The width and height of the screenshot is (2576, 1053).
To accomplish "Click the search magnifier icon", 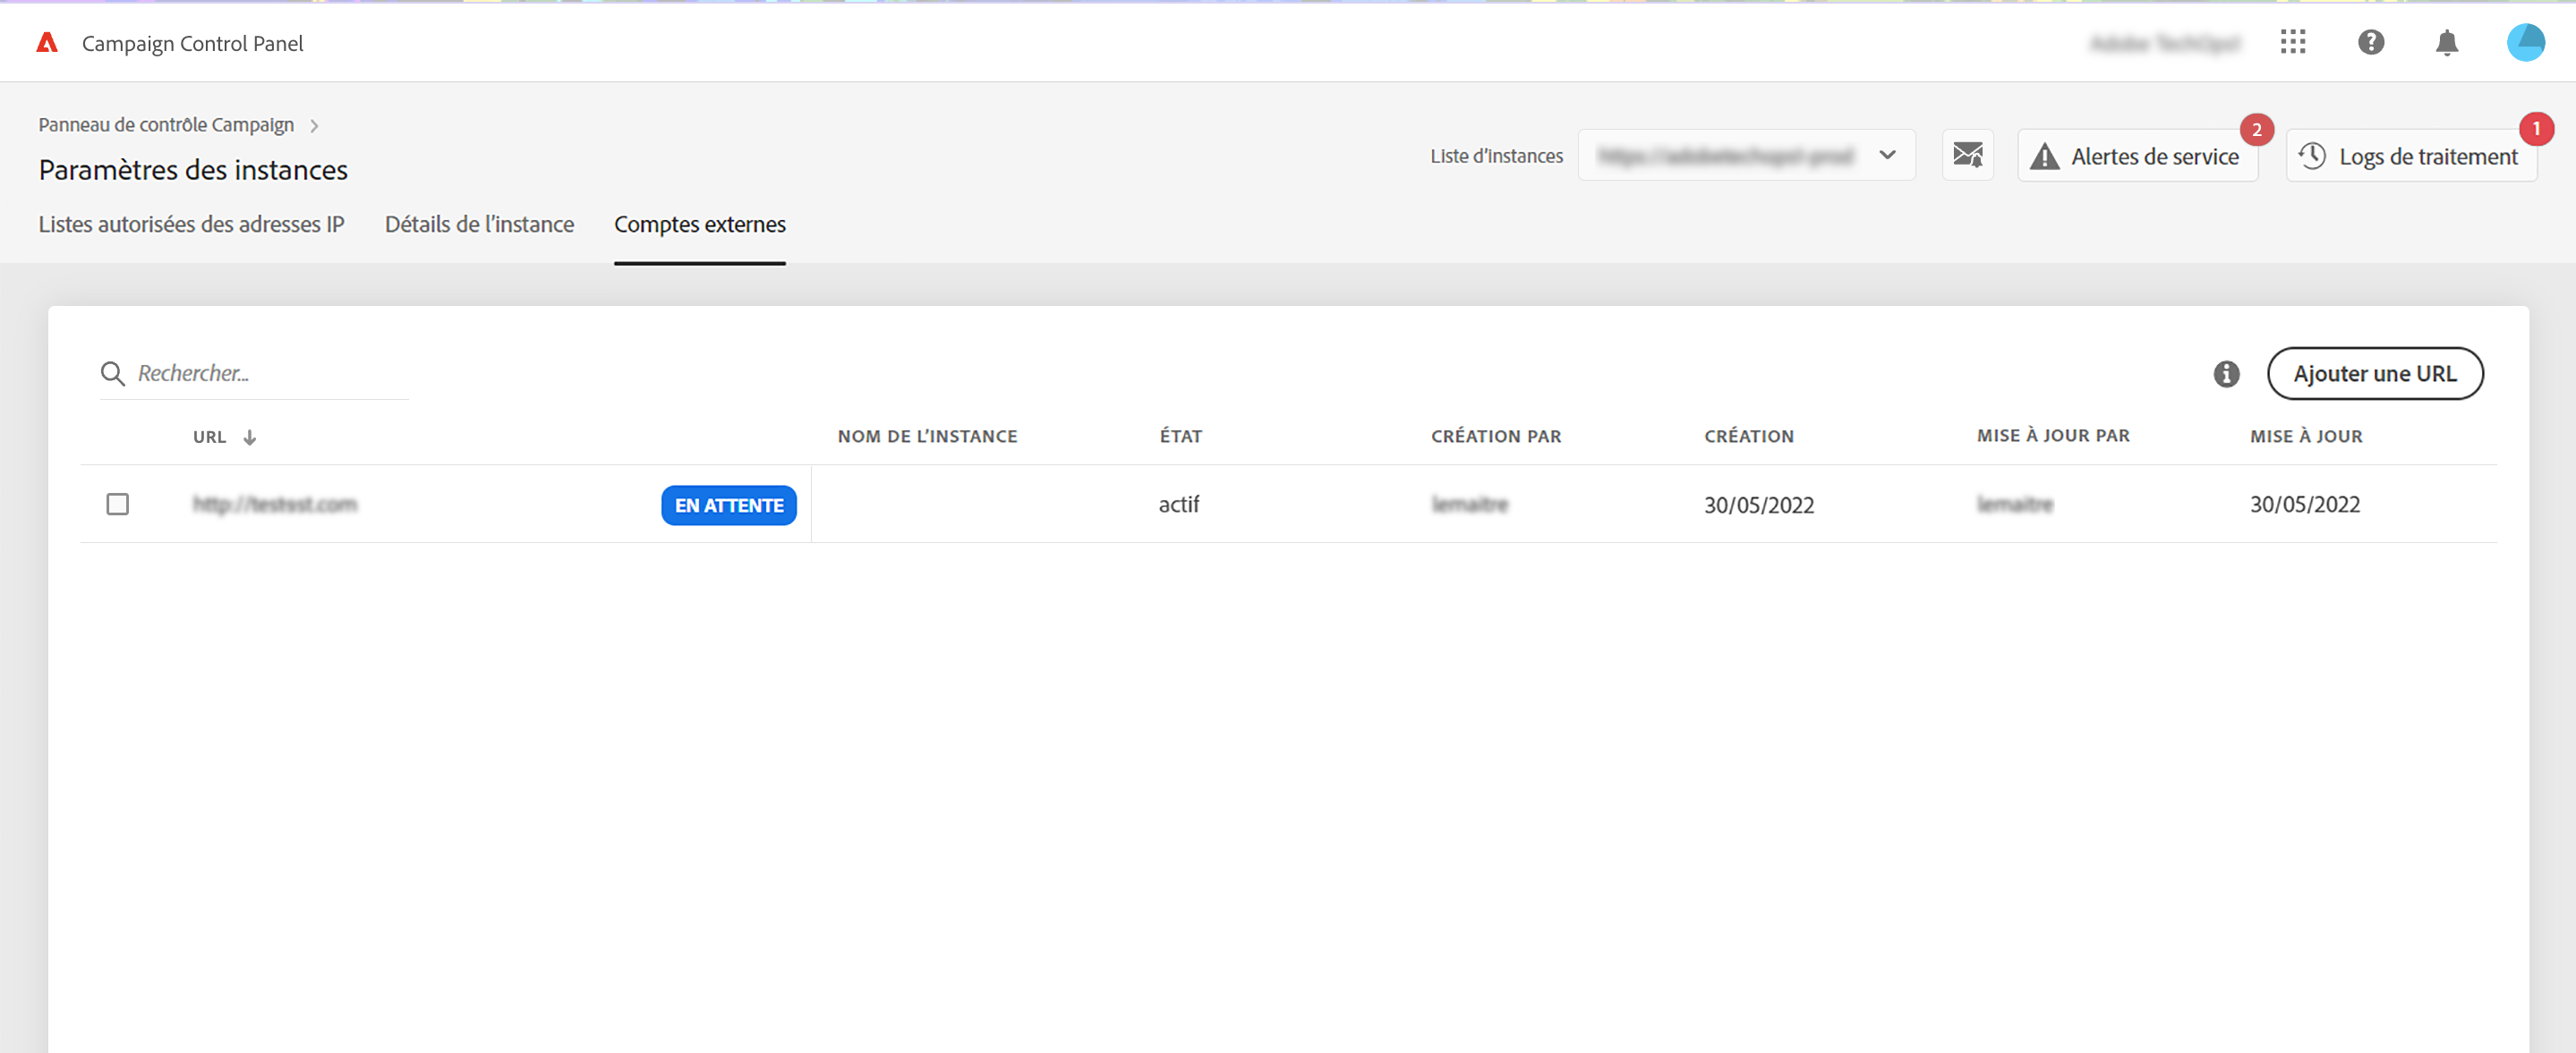I will pos(112,373).
